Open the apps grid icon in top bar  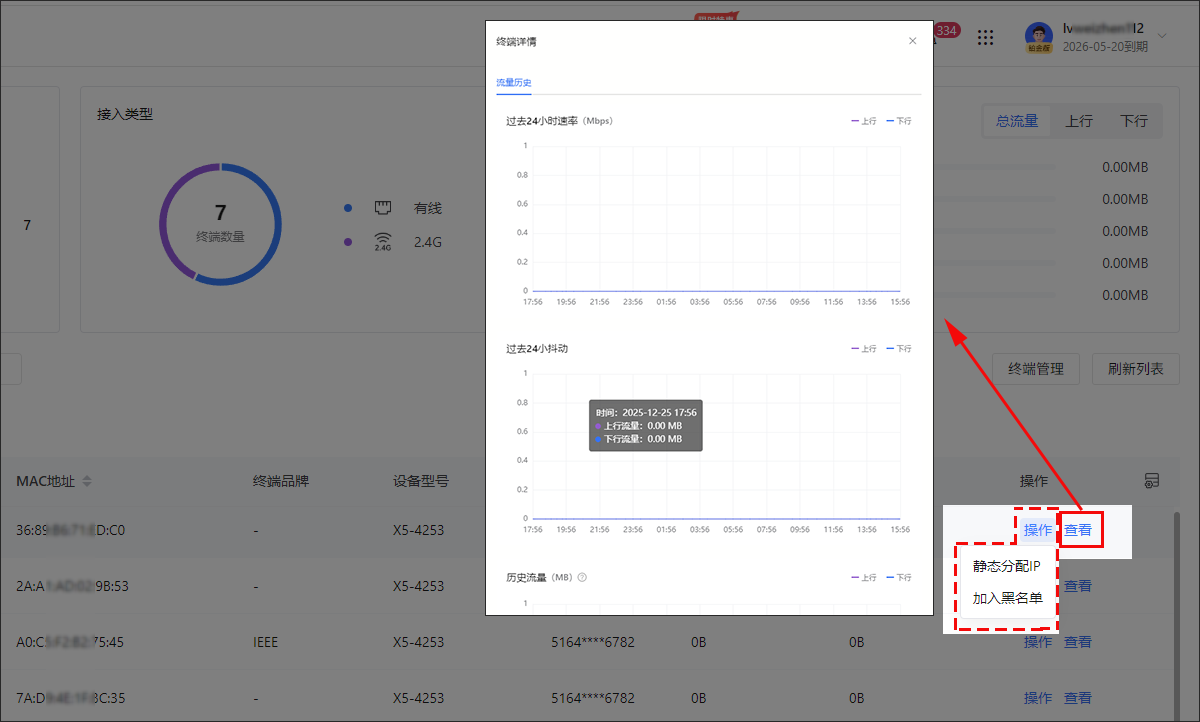click(x=986, y=38)
